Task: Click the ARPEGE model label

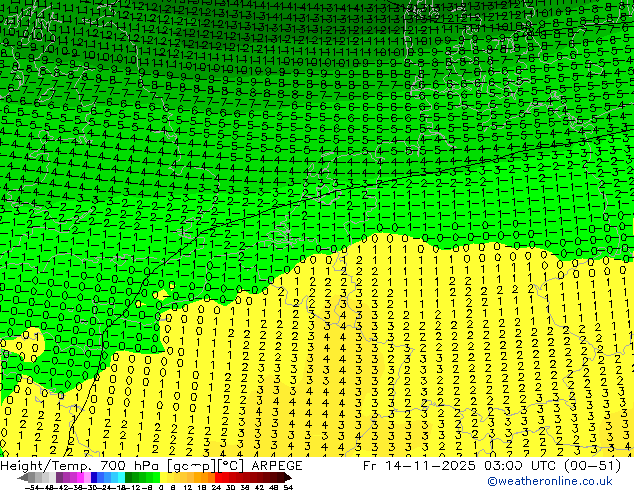Action: [277, 466]
